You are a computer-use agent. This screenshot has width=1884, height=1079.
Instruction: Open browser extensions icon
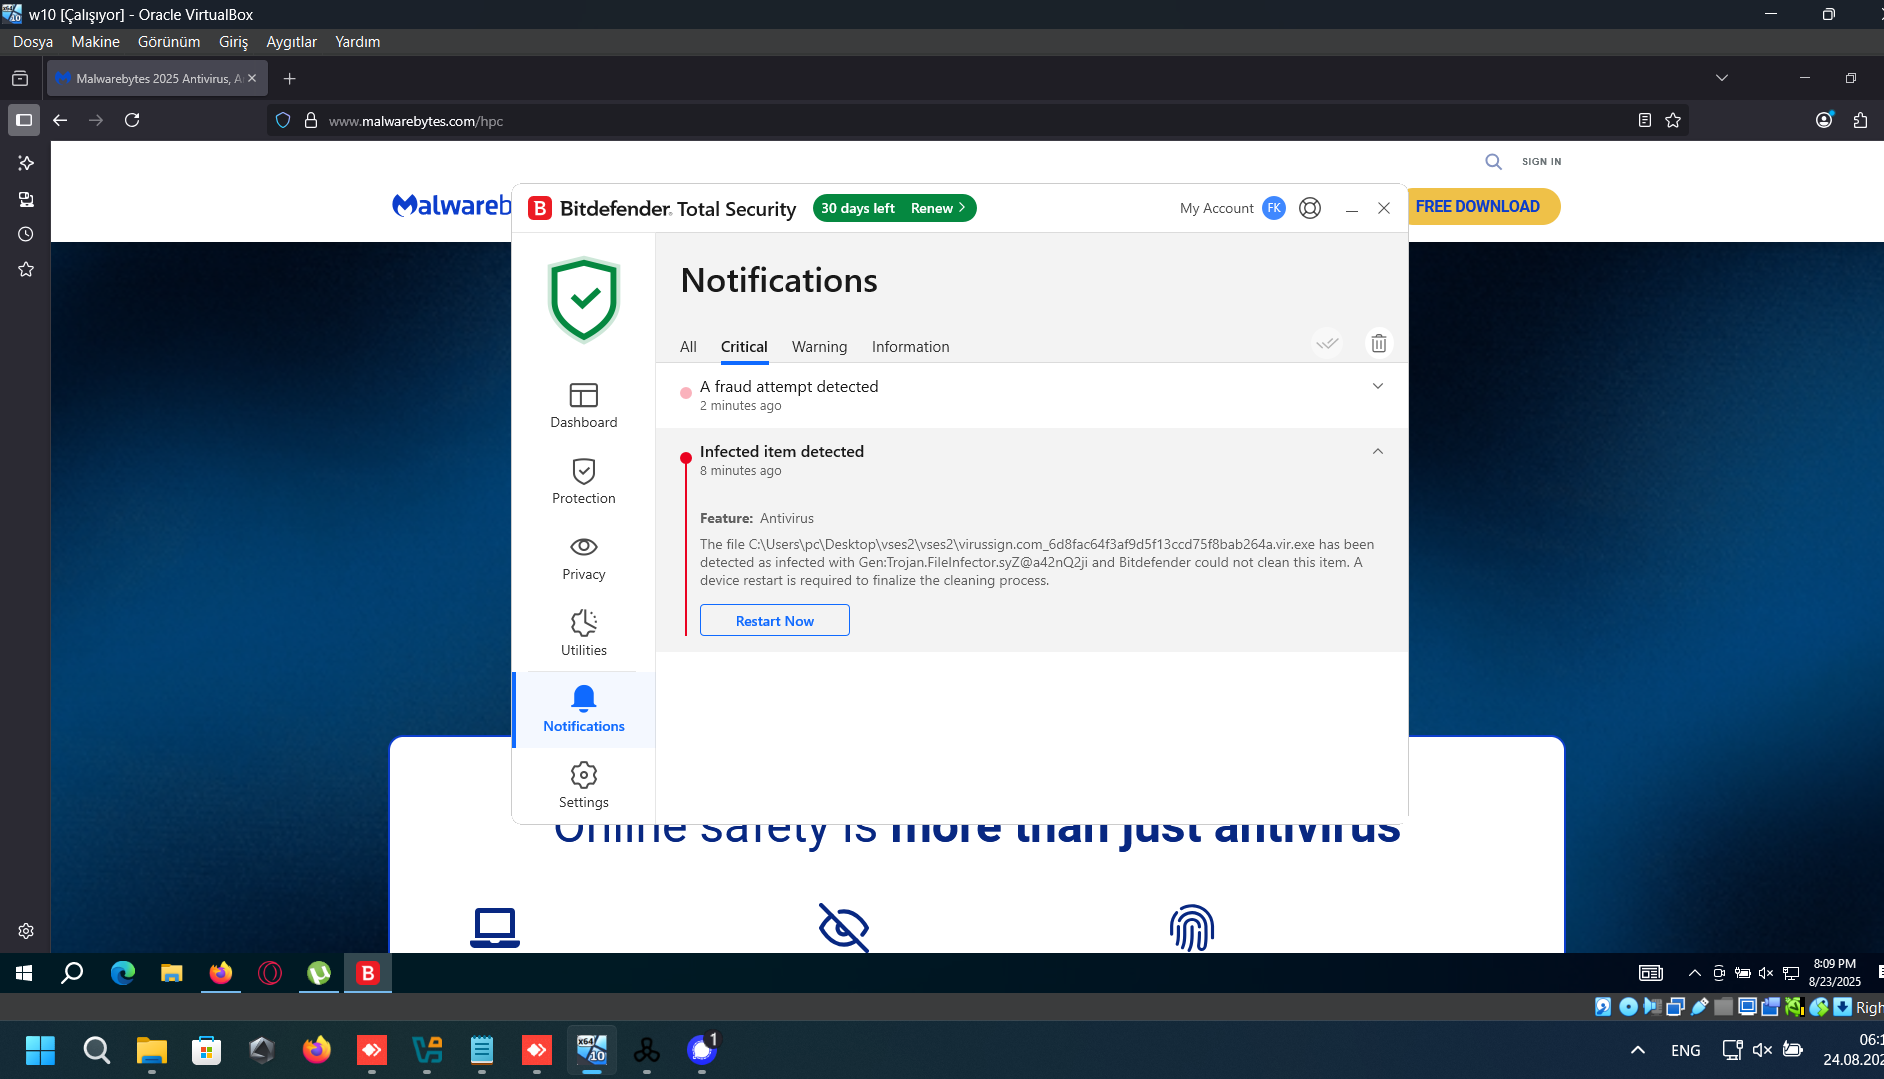[x=1860, y=120]
